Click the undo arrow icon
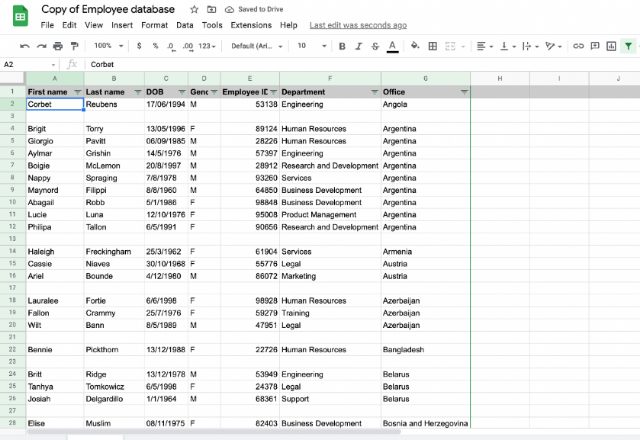Viewport: 640px width, 440px height. (24, 46)
